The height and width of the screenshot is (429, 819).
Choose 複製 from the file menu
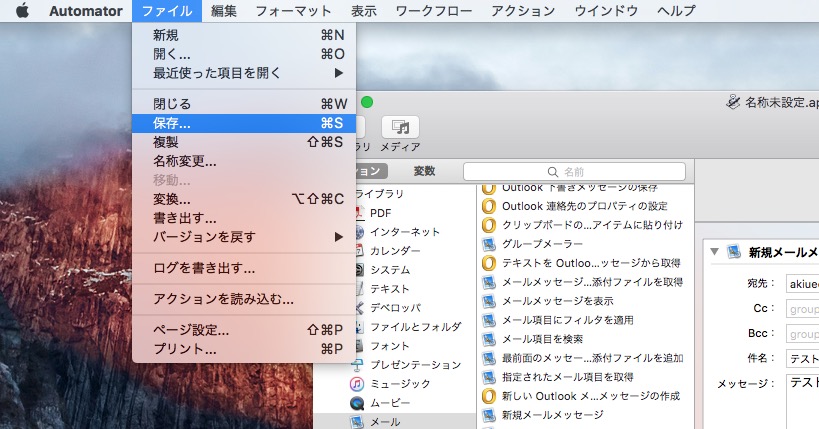click(244, 142)
